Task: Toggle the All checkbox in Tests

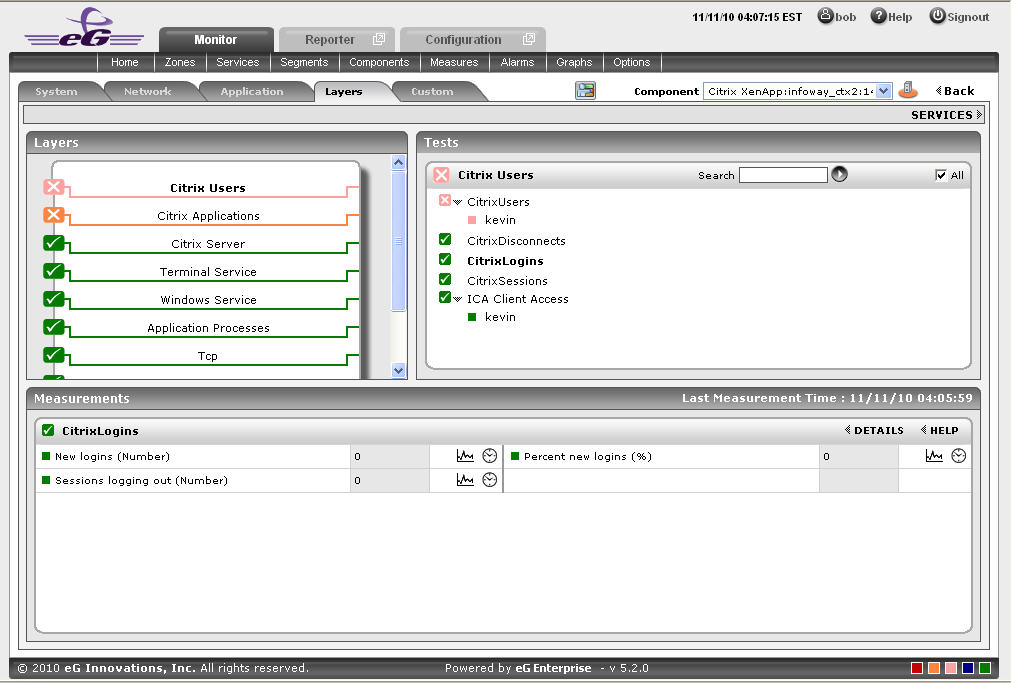Action: 941,175
